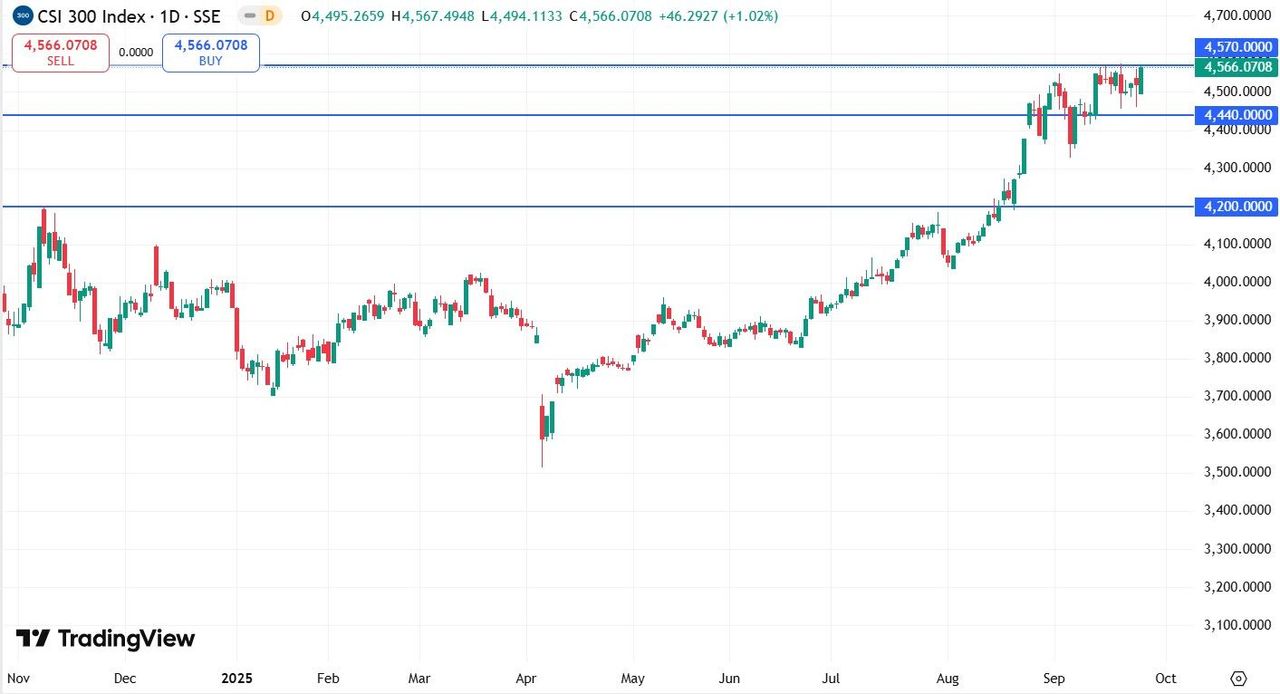
Task: Click the Jul label on the time axis
Action: tap(831, 678)
